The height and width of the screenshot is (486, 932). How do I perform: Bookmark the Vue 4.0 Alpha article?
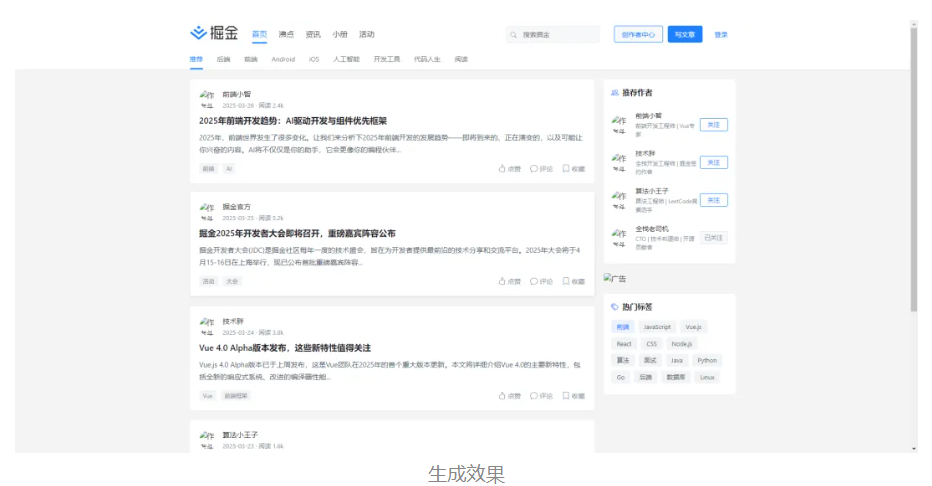573,396
